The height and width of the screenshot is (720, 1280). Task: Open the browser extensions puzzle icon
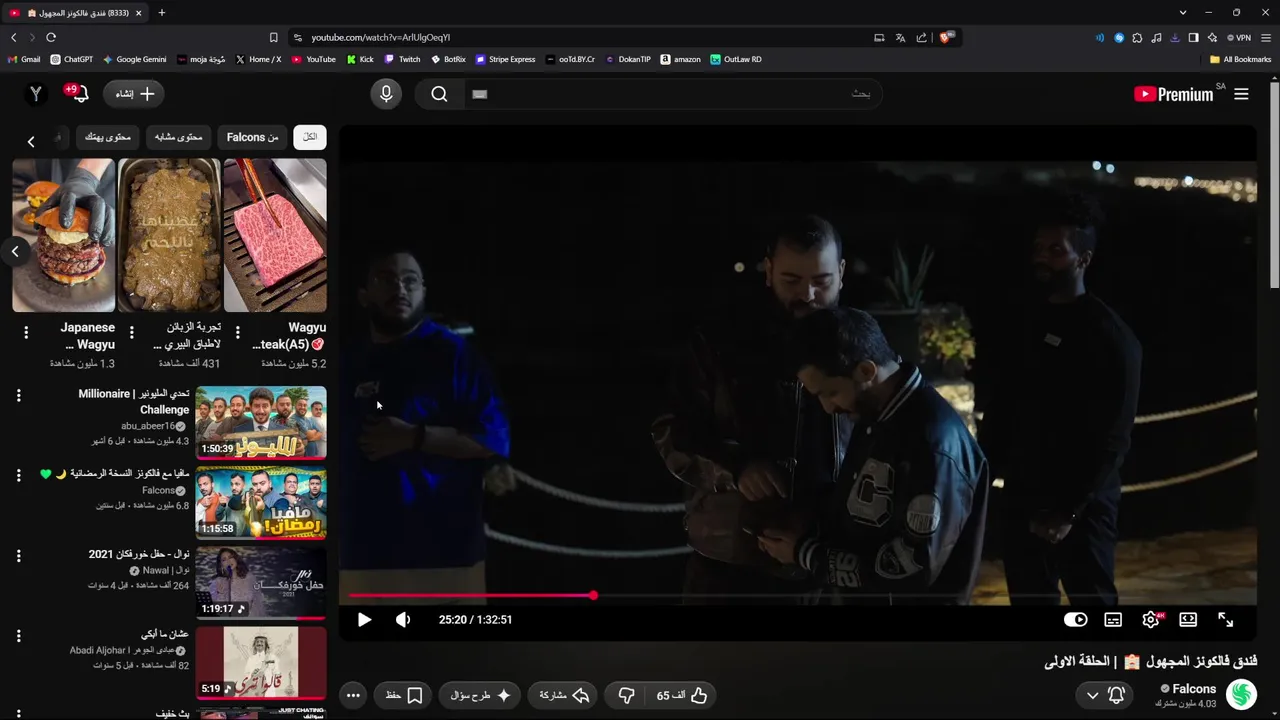[x=1137, y=37]
